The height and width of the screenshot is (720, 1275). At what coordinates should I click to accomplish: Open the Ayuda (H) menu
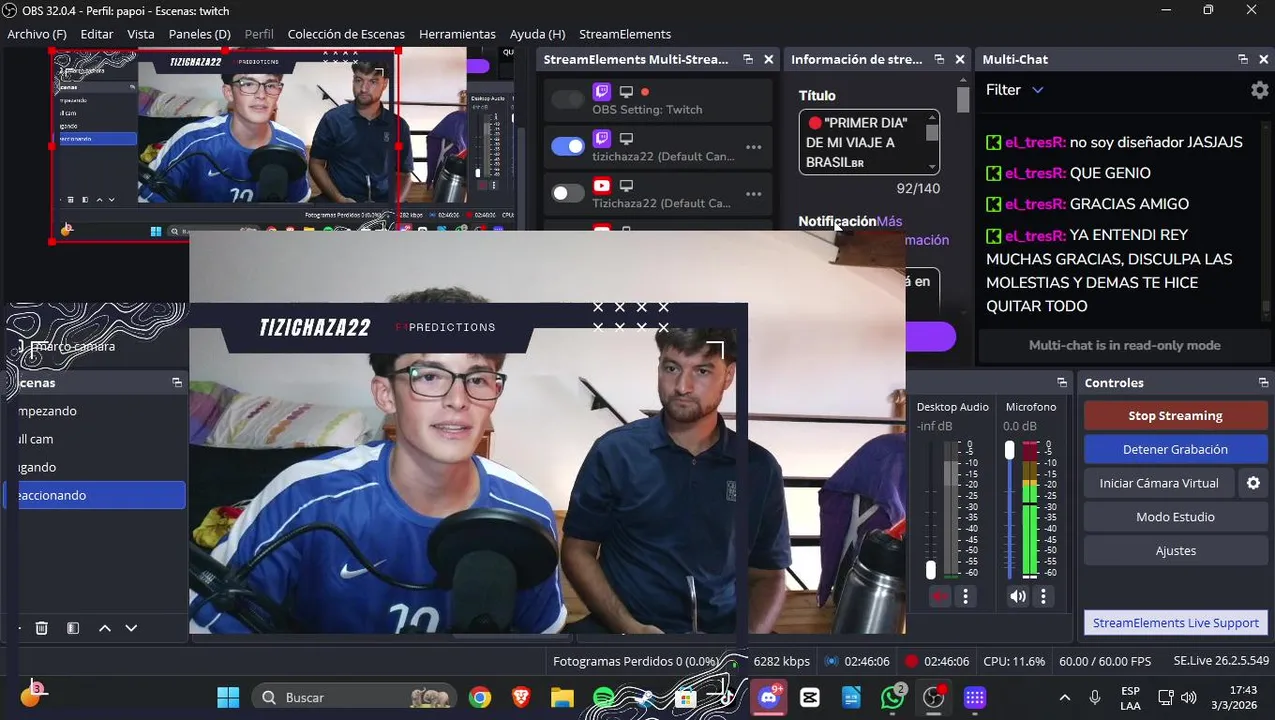(x=537, y=34)
